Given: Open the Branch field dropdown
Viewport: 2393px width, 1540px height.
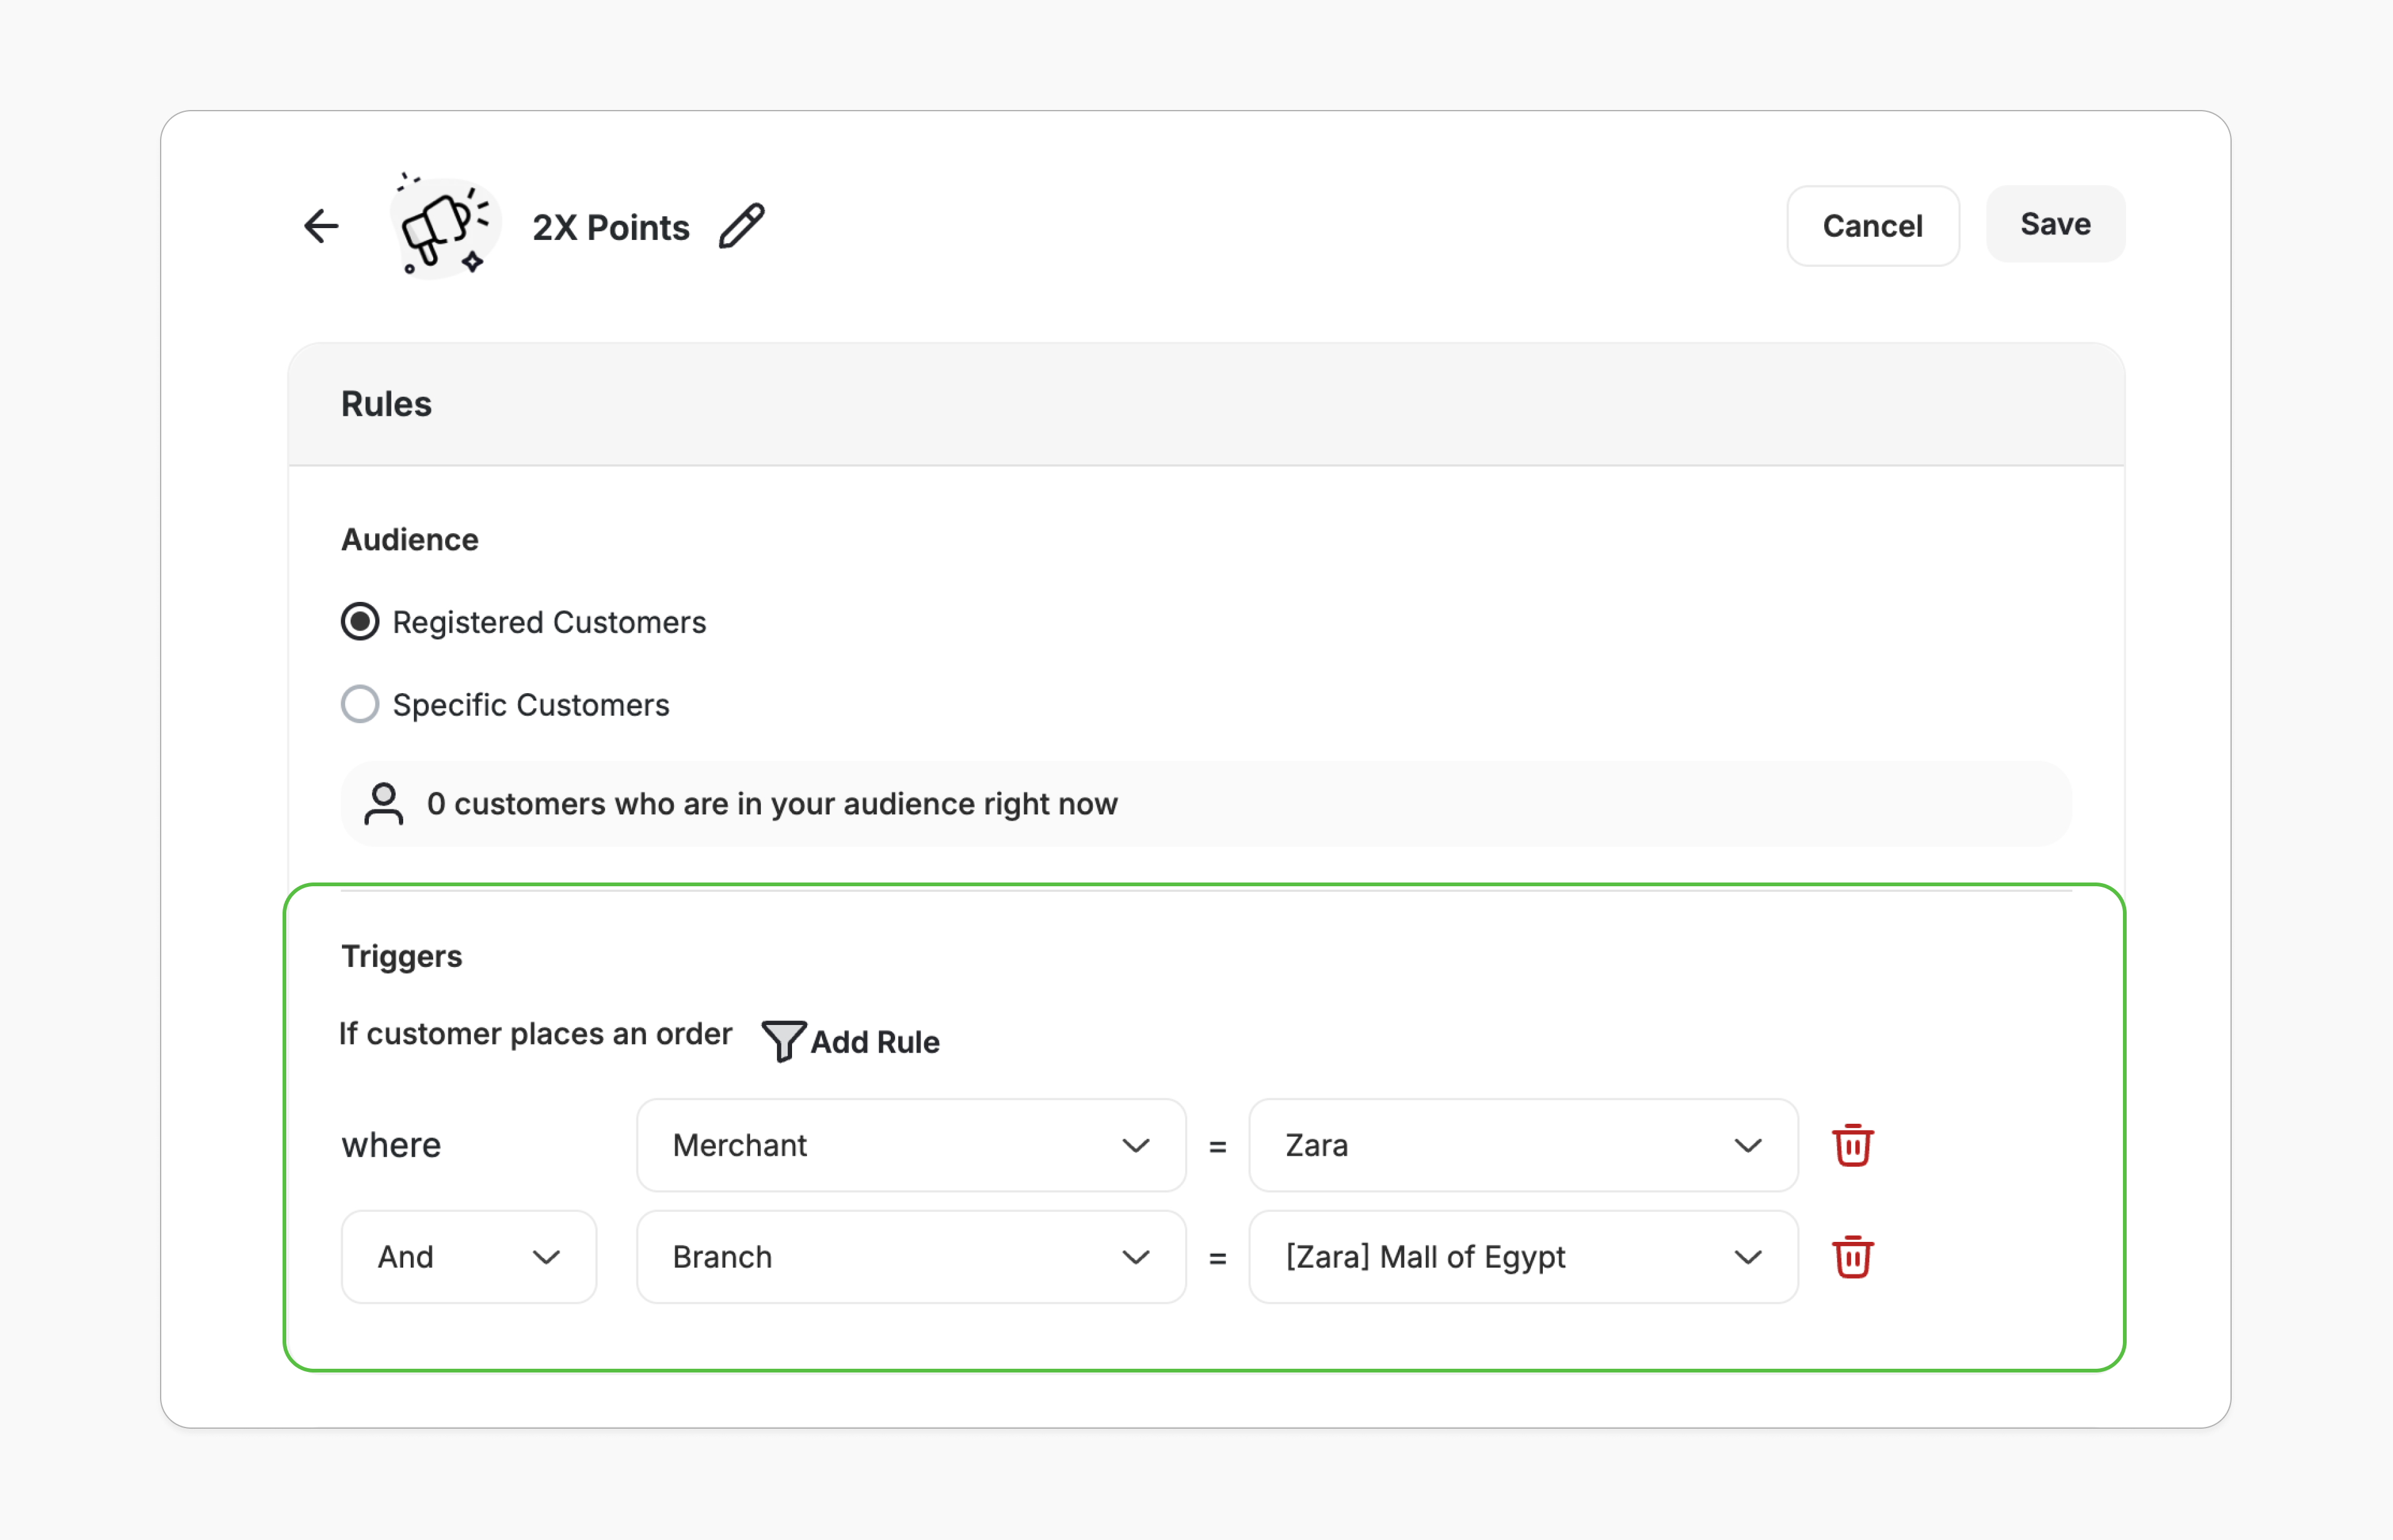Looking at the screenshot, I should (x=911, y=1257).
